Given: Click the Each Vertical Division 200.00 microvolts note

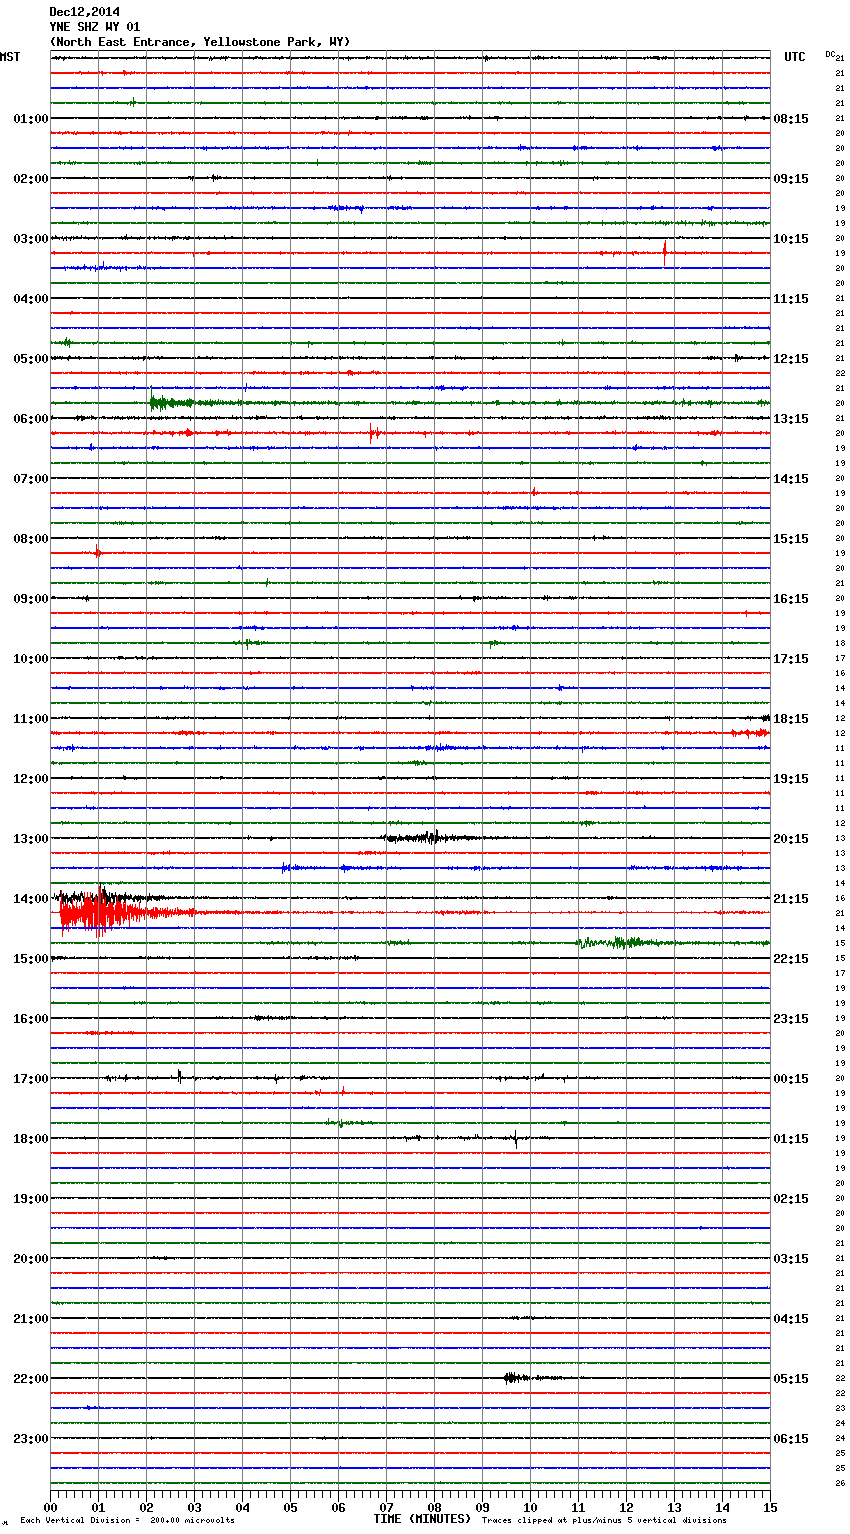Looking at the screenshot, I should 127,1521.
